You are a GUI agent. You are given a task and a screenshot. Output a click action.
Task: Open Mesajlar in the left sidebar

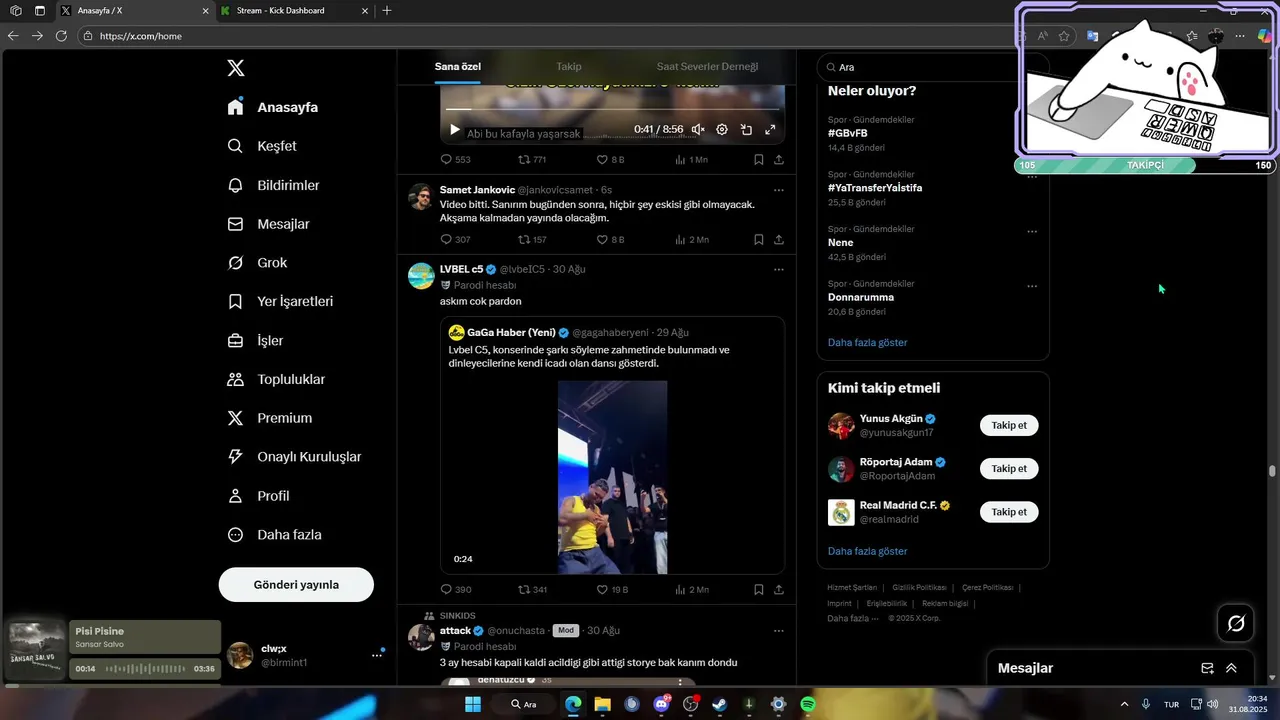(x=268, y=224)
